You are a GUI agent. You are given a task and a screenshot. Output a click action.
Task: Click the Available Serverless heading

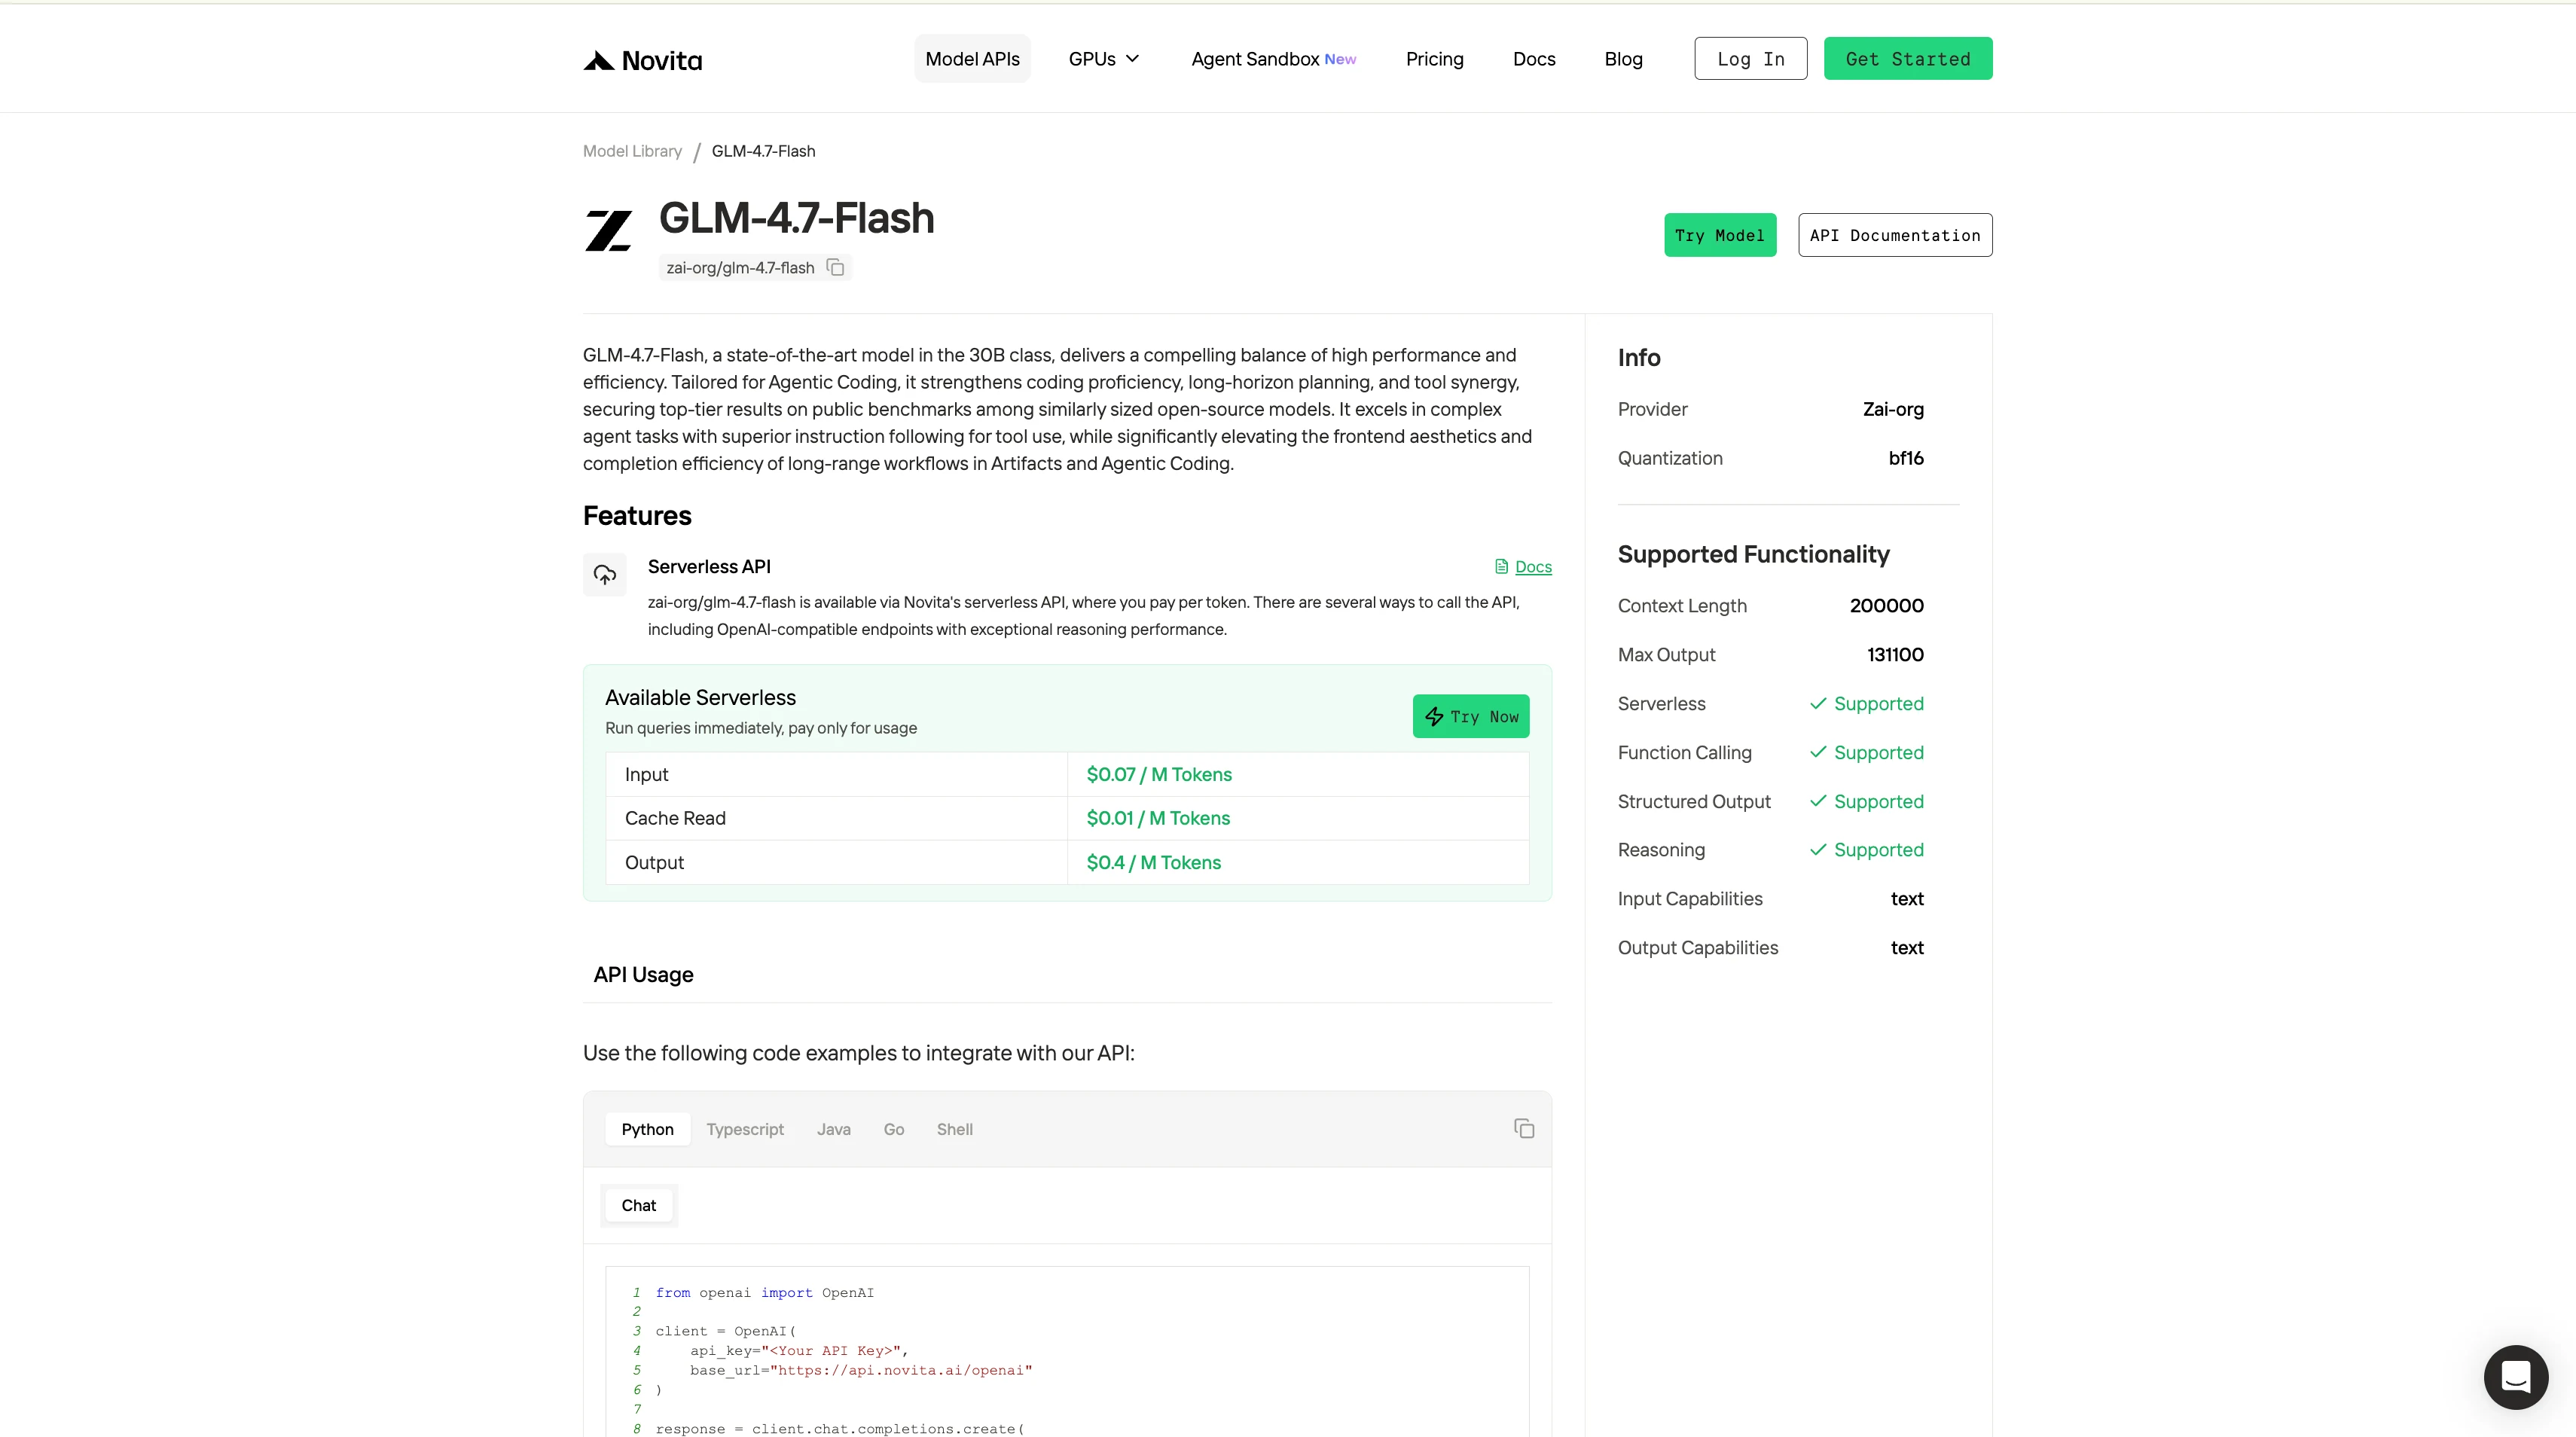700,697
